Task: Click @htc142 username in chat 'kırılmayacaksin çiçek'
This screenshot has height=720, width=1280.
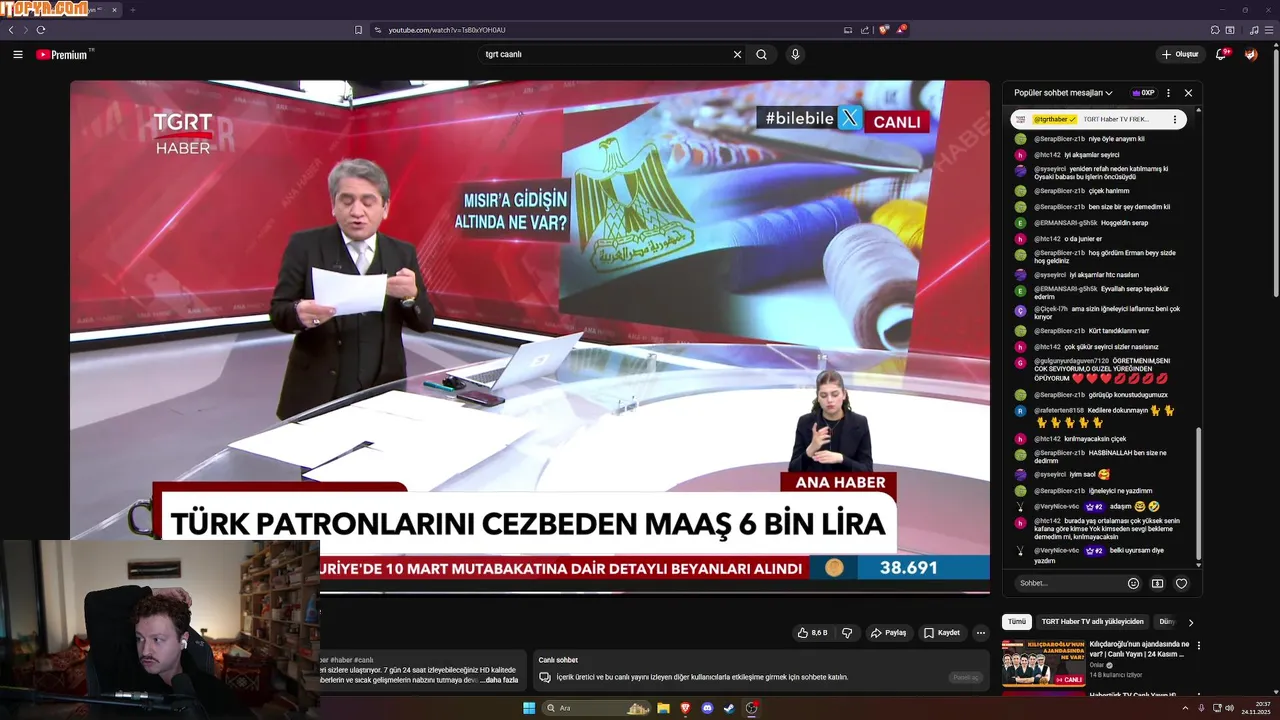Action: [x=1047, y=439]
